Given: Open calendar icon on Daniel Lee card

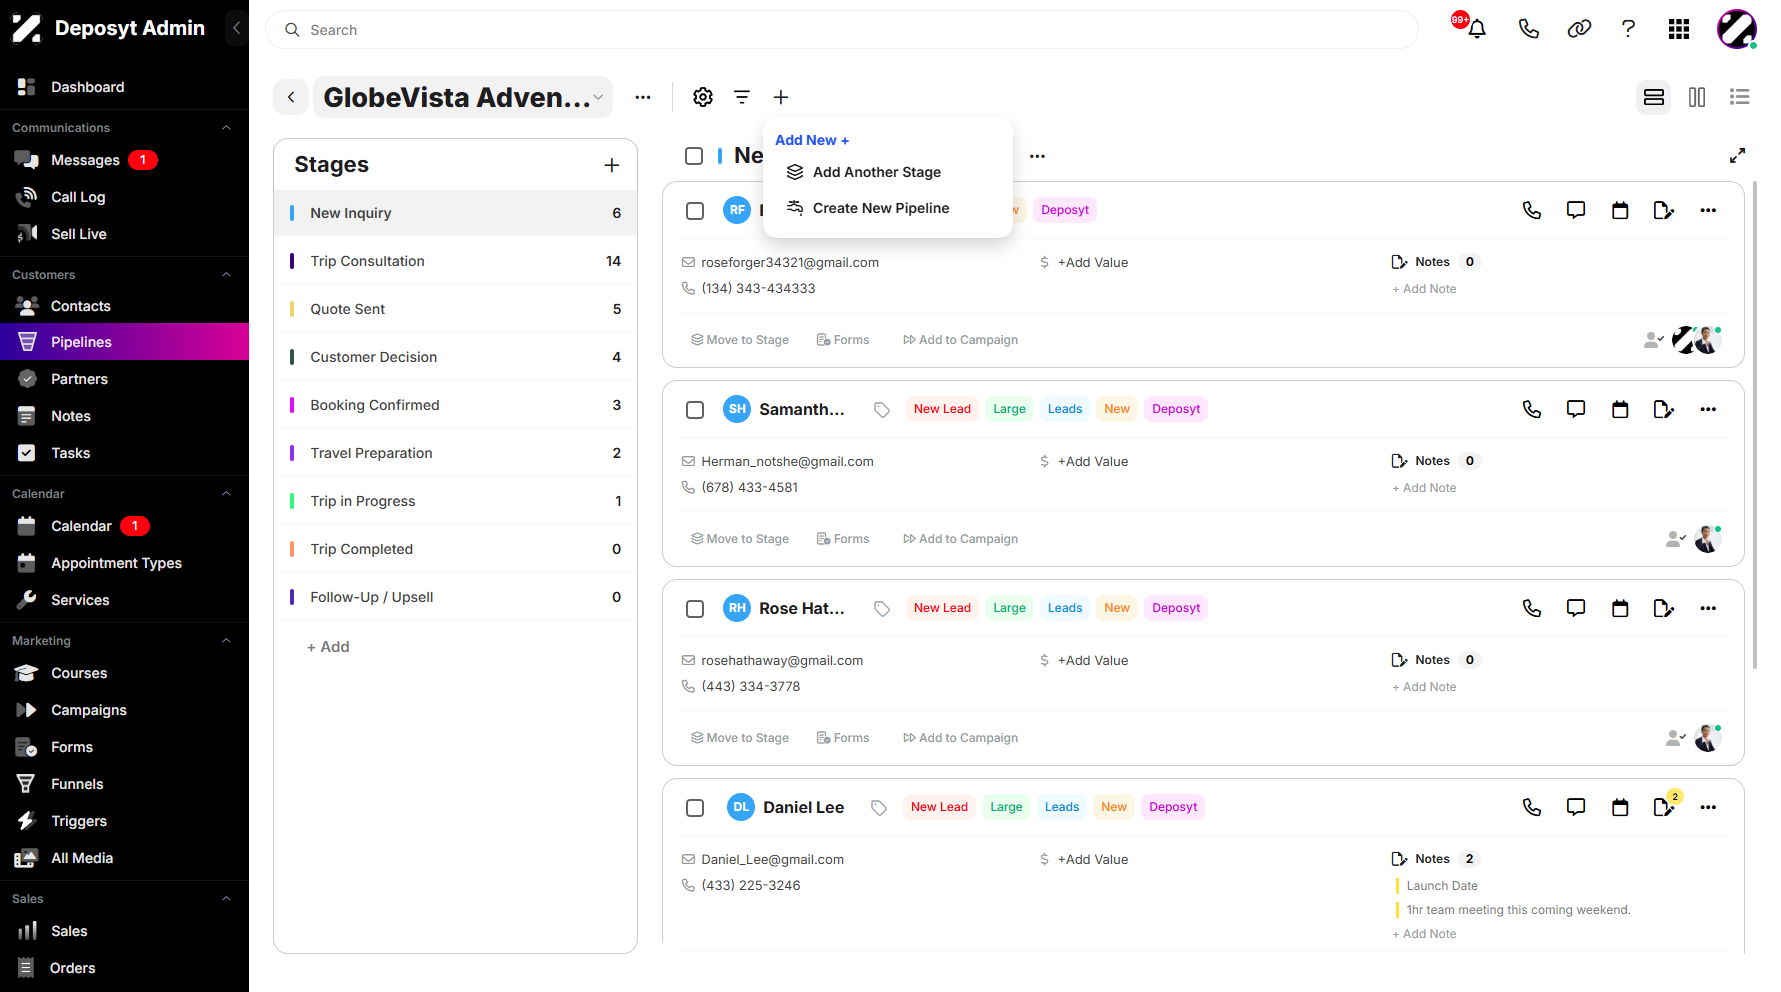Looking at the screenshot, I should [x=1620, y=807].
